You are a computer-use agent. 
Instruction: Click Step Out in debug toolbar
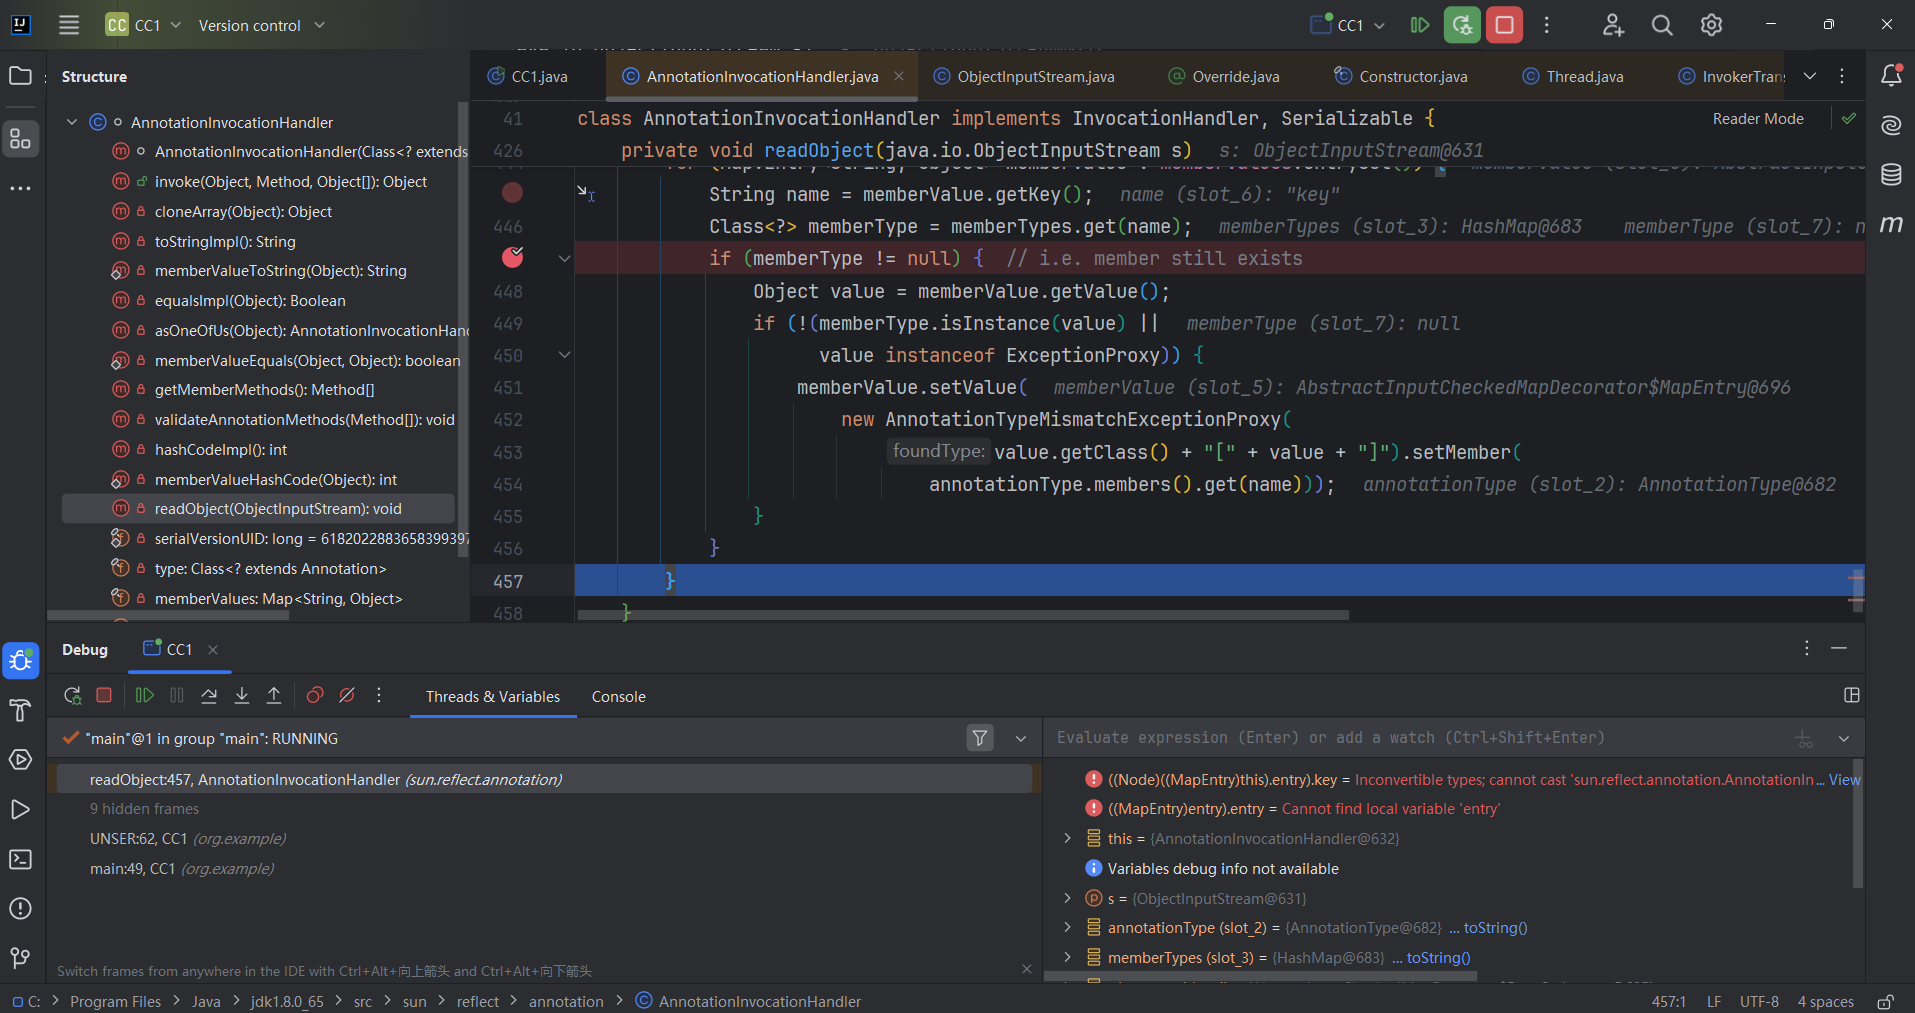pos(274,696)
